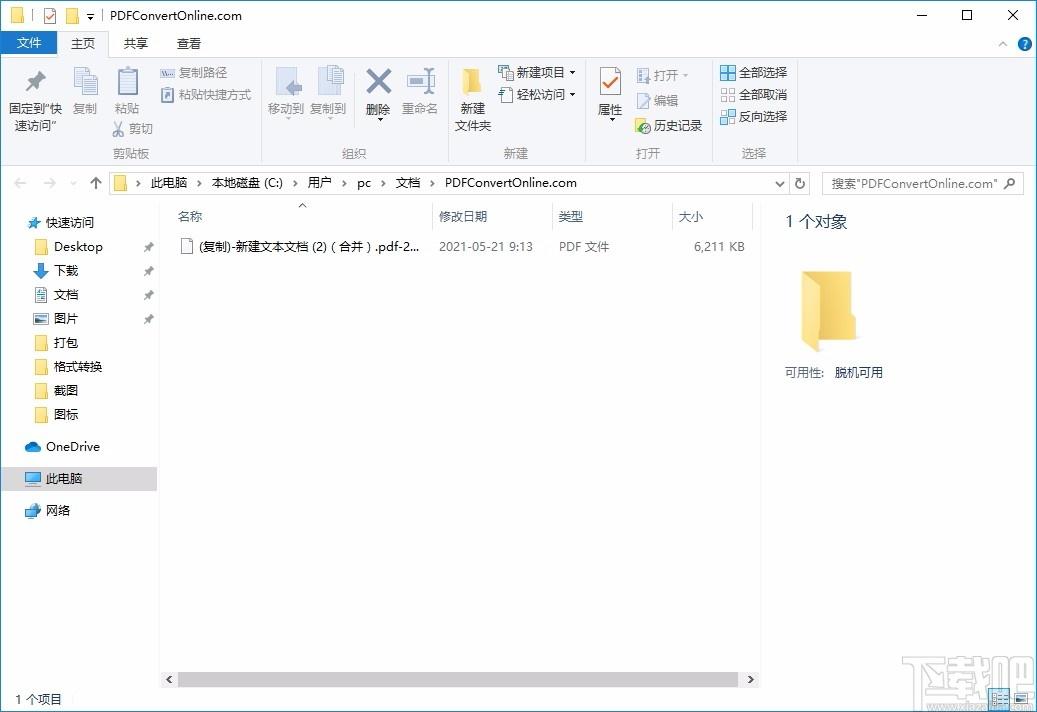The image size is (1037, 712).
Task: Sort by Date modified (修改日期) header
Action: coord(492,216)
